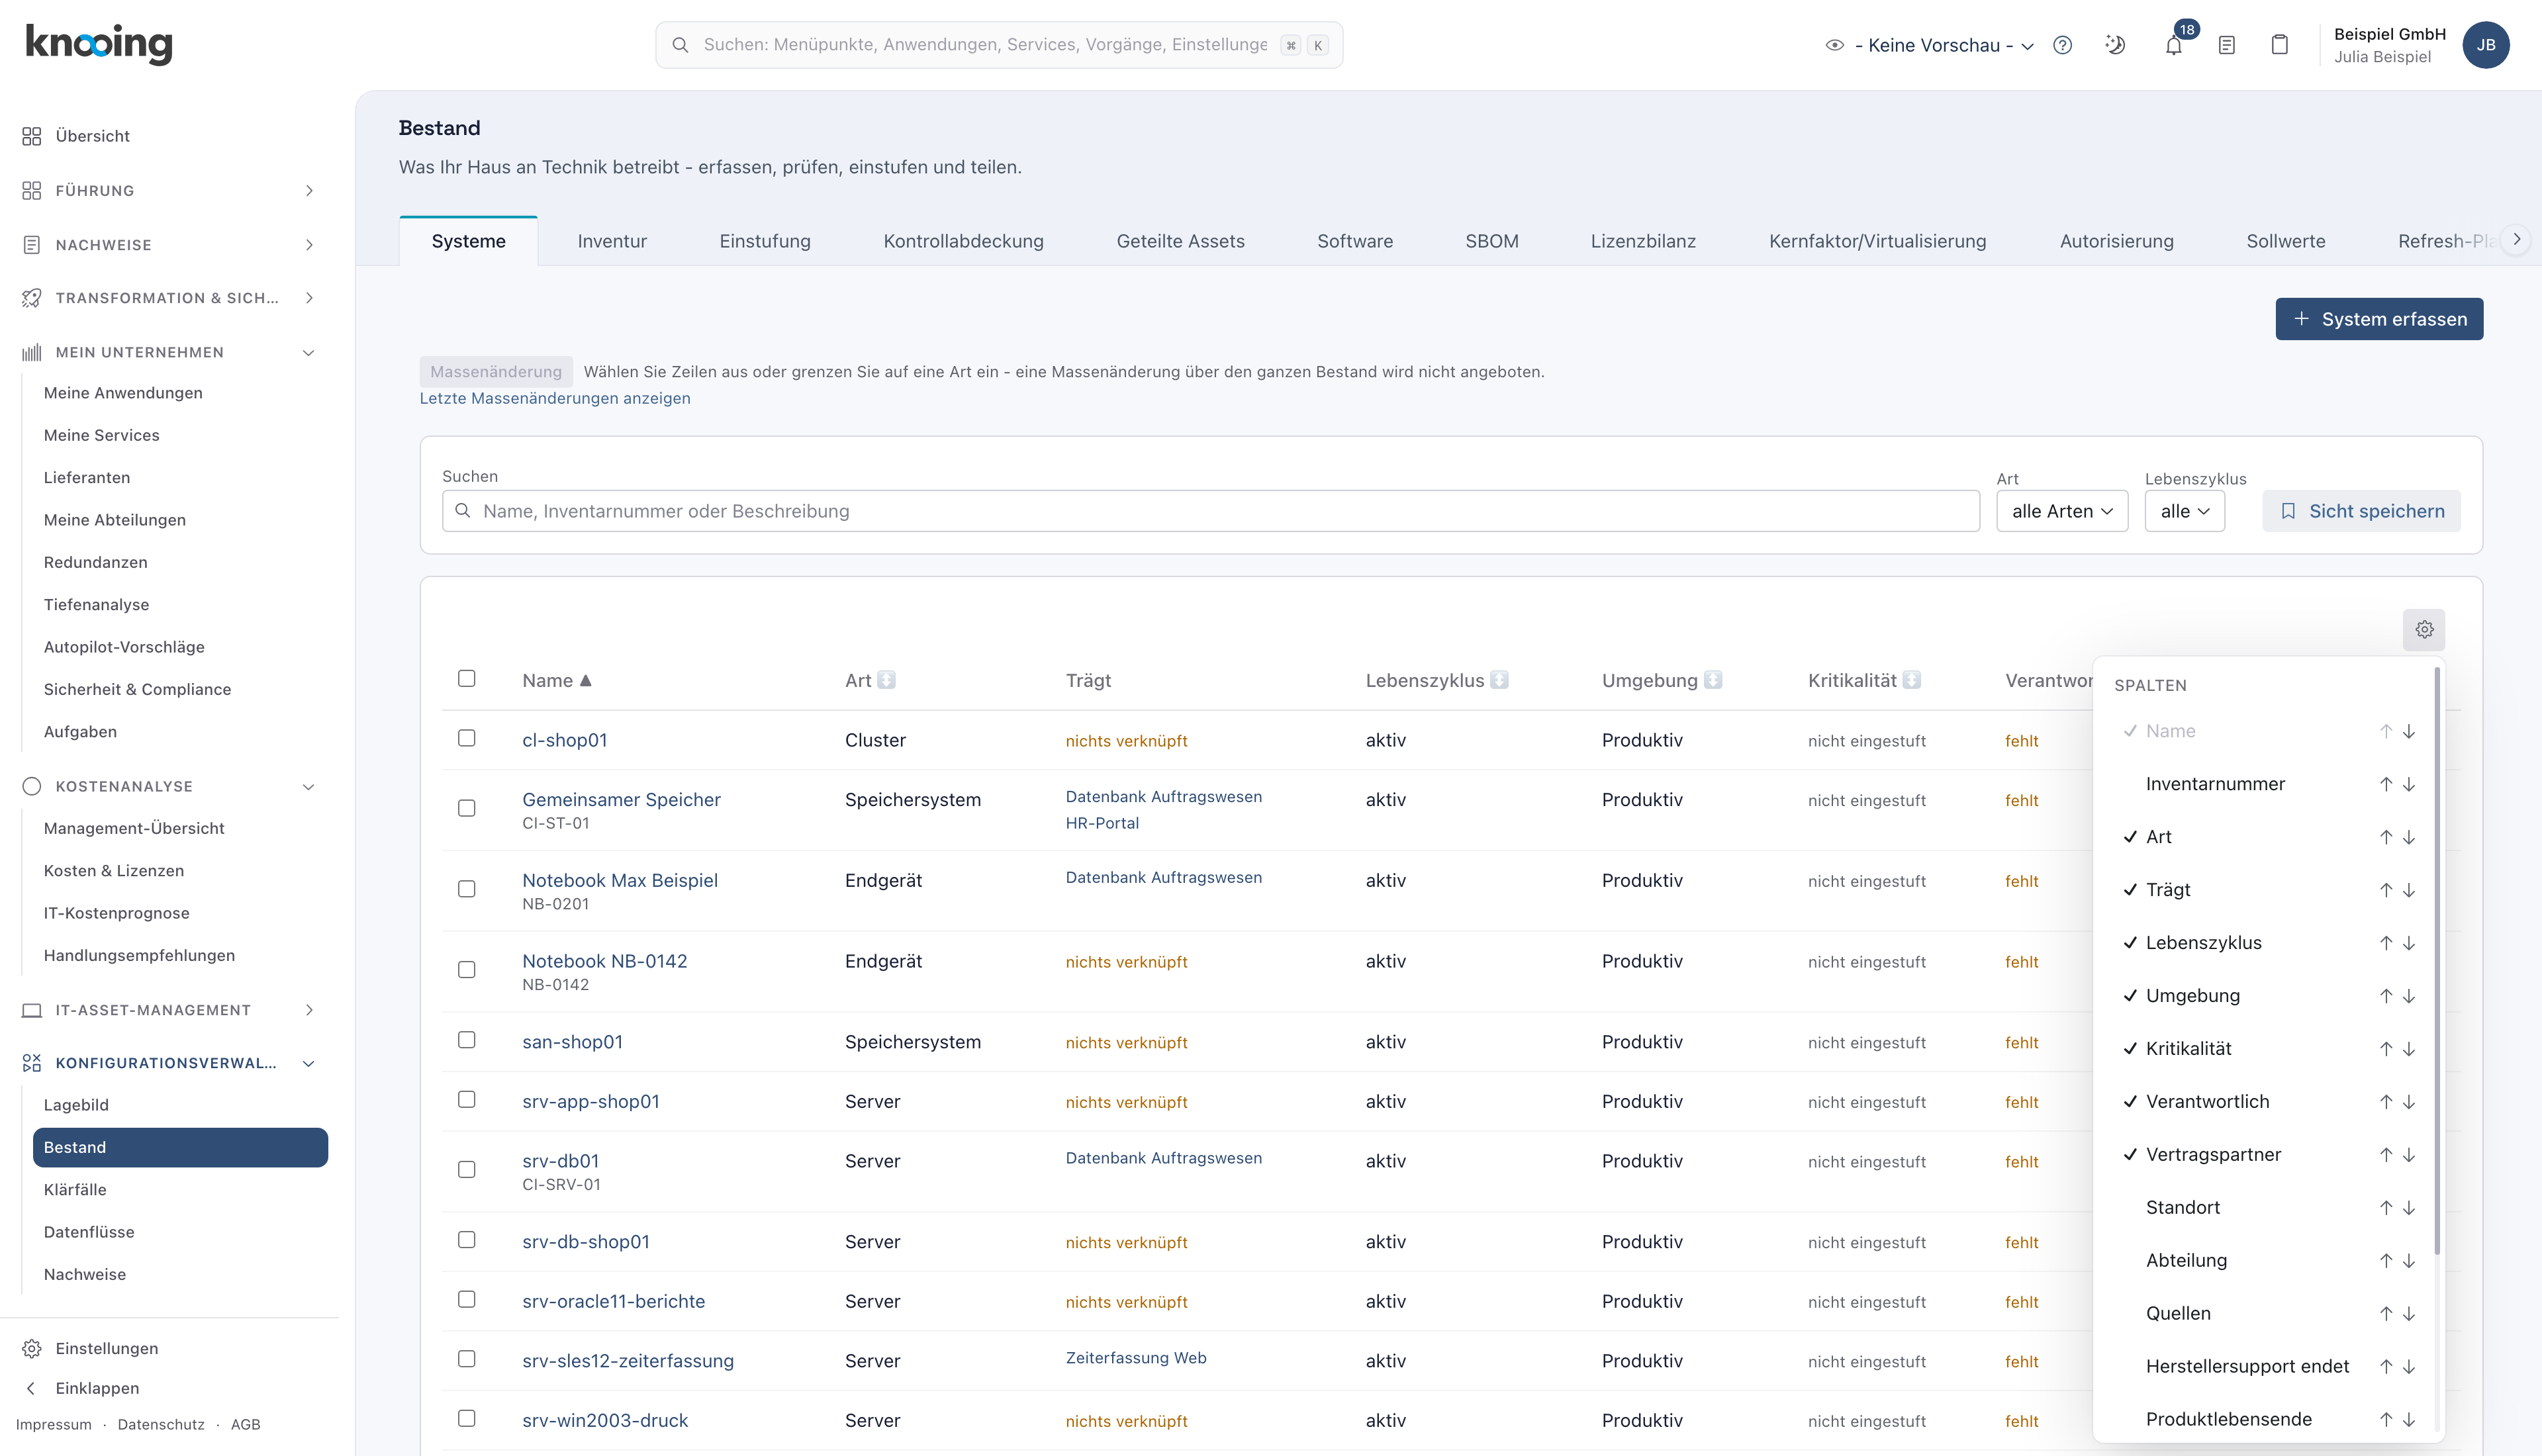2542x1456 pixels.
Task: Click the Sicht speichern button
Action: pos(2361,511)
